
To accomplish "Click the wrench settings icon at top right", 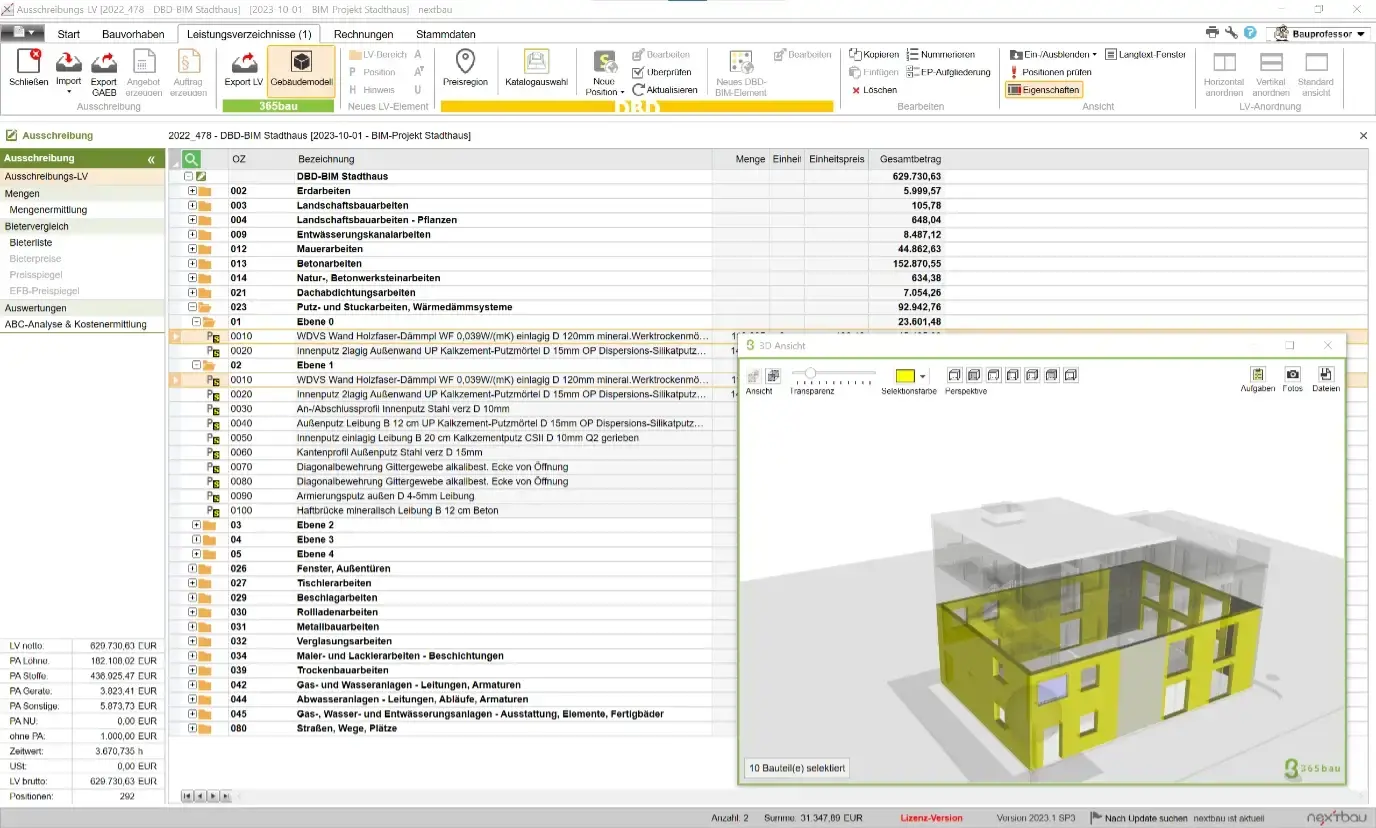I will [1231, 33].
